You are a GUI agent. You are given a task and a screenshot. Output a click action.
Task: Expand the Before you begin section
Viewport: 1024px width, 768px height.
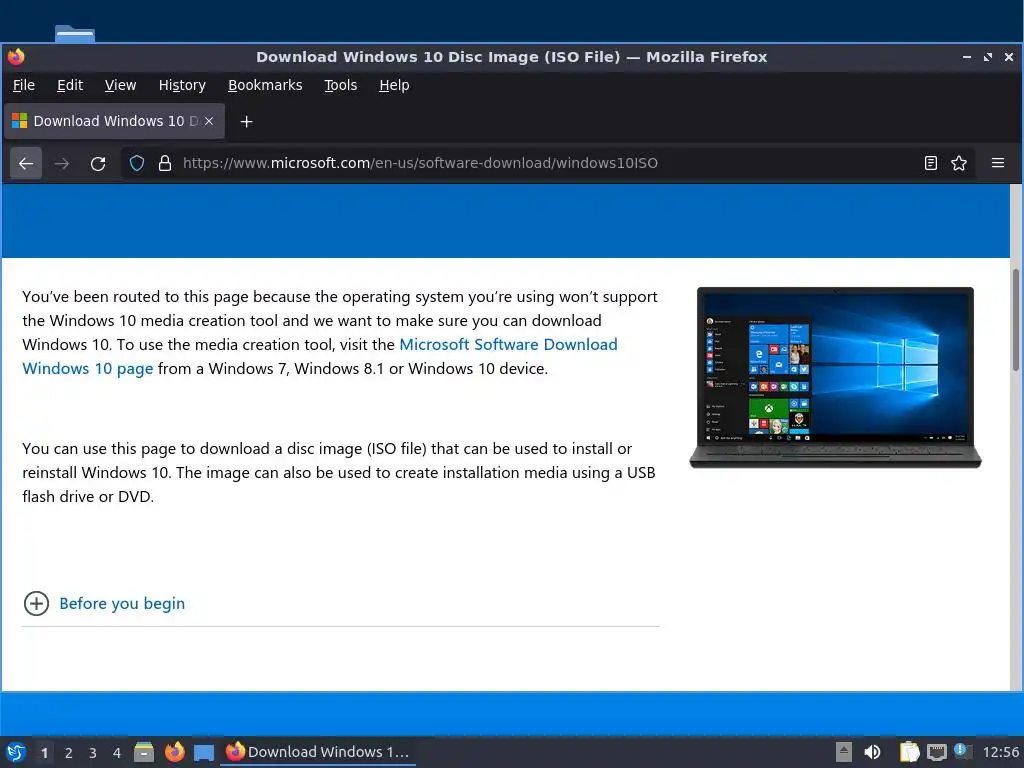coord(37,603)
